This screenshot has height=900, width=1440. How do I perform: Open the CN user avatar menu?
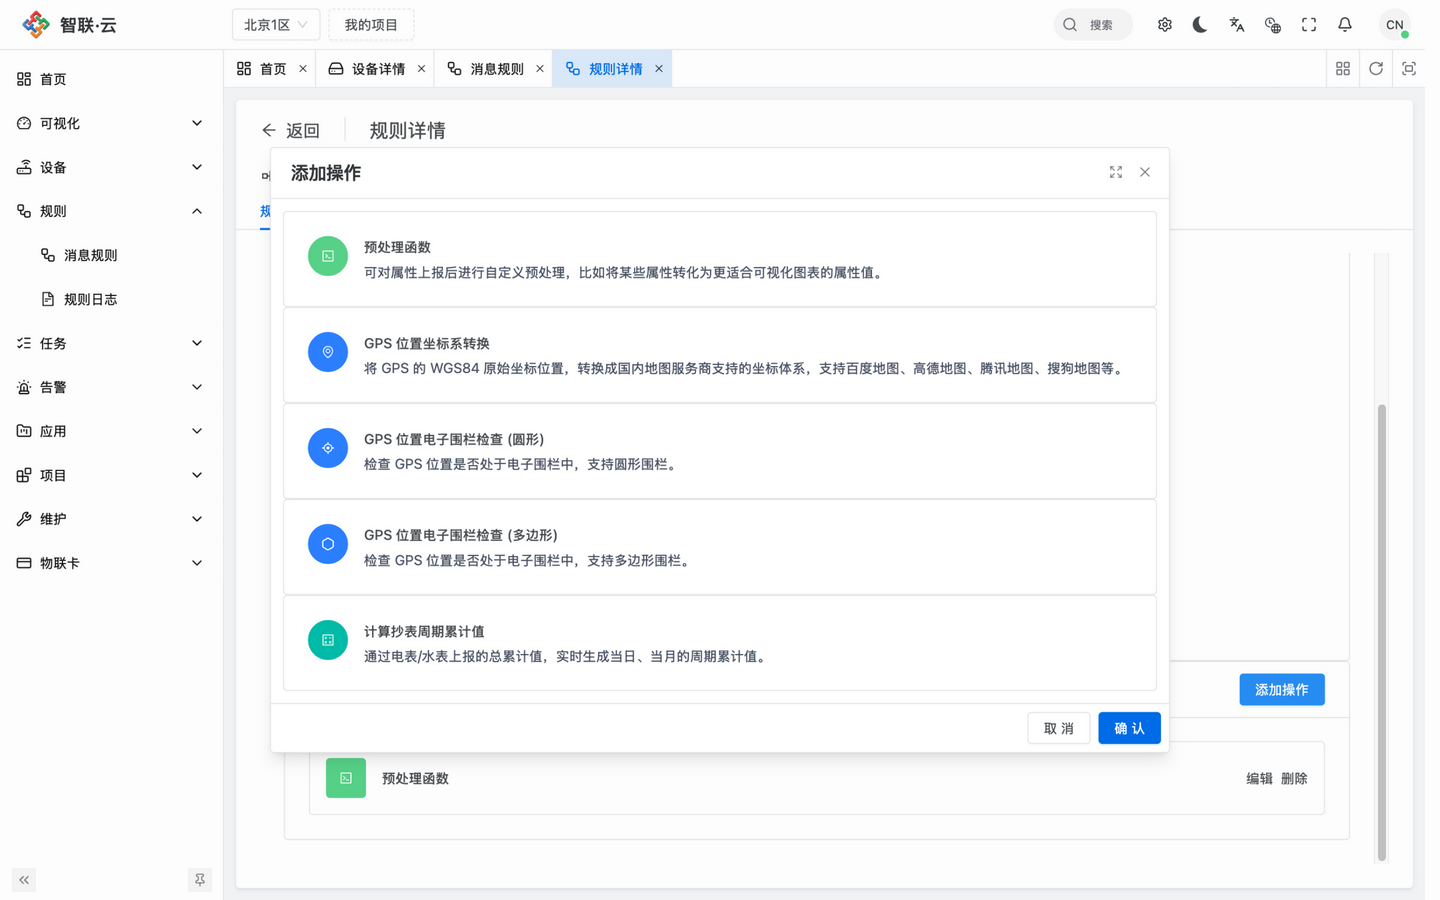(x=1395, y=25)
